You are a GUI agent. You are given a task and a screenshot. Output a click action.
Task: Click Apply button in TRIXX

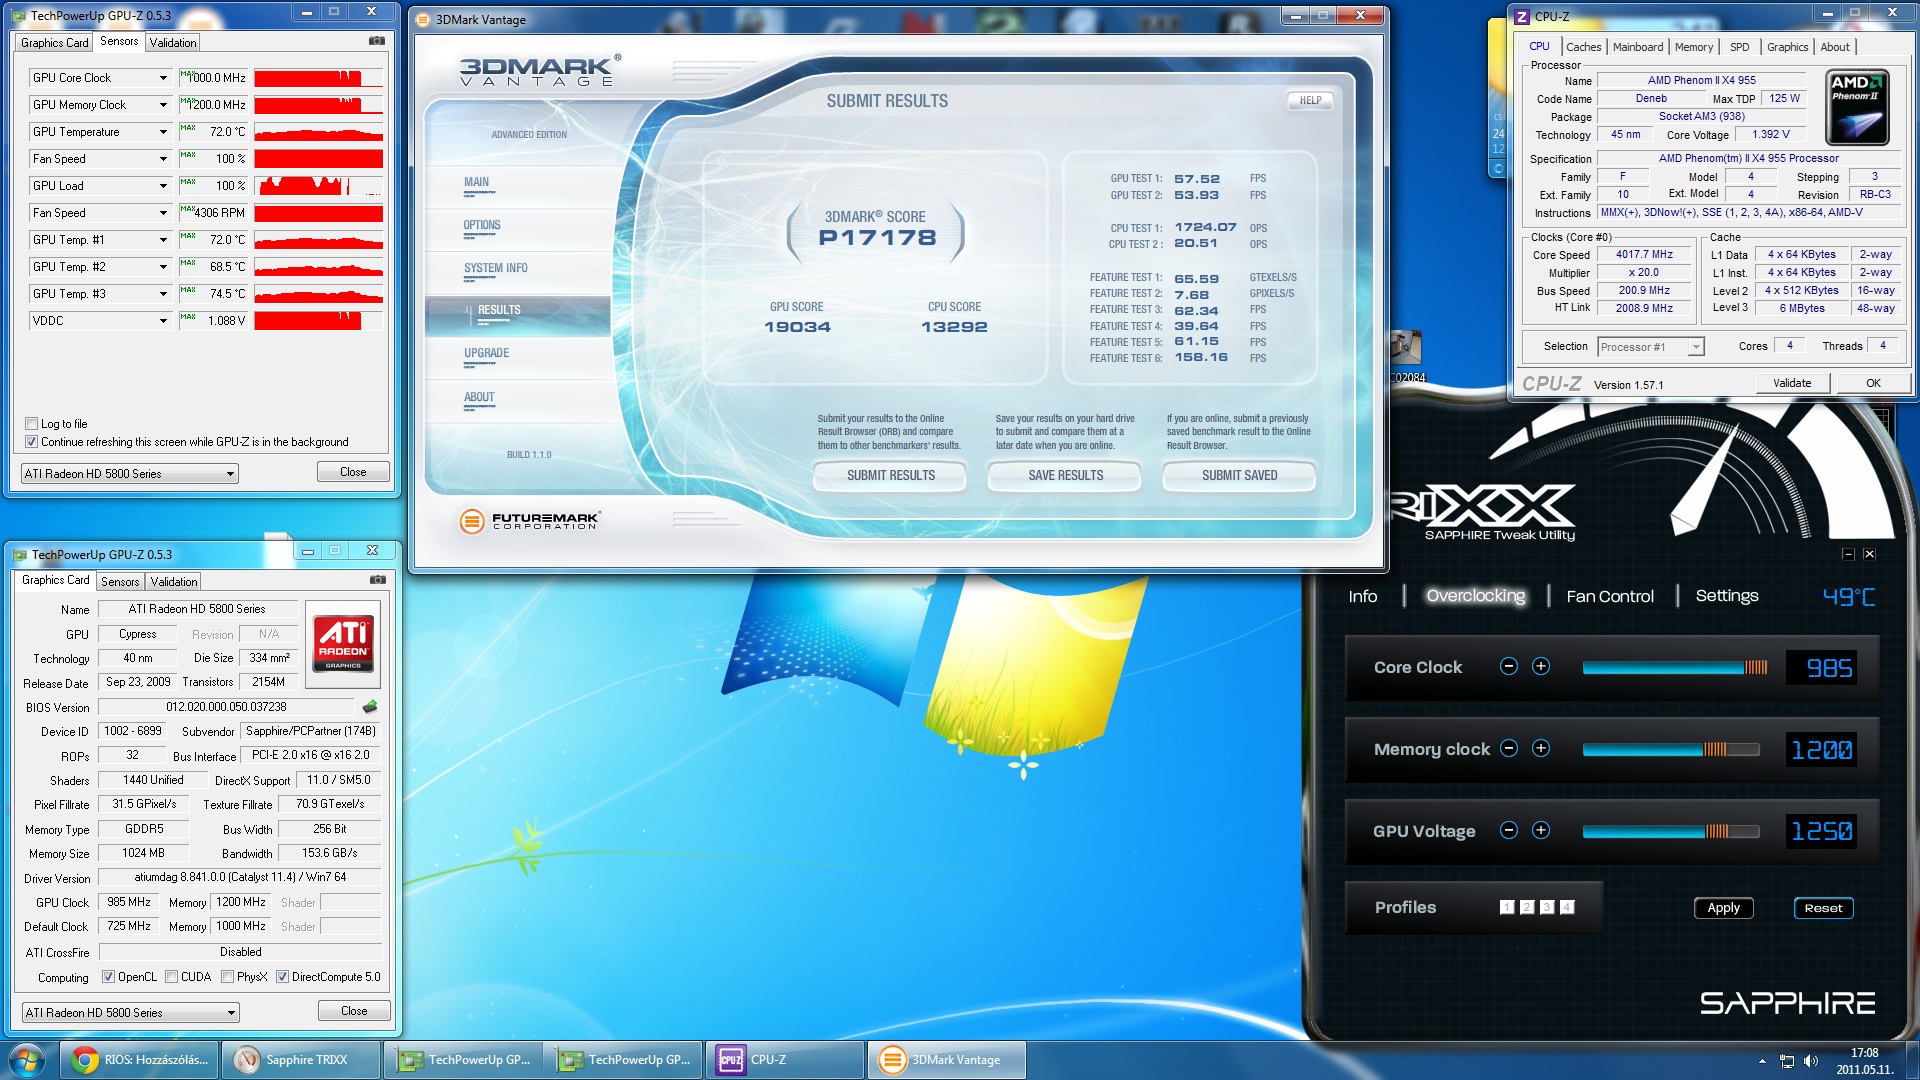pyautogui.click(x=1723, y=908)
